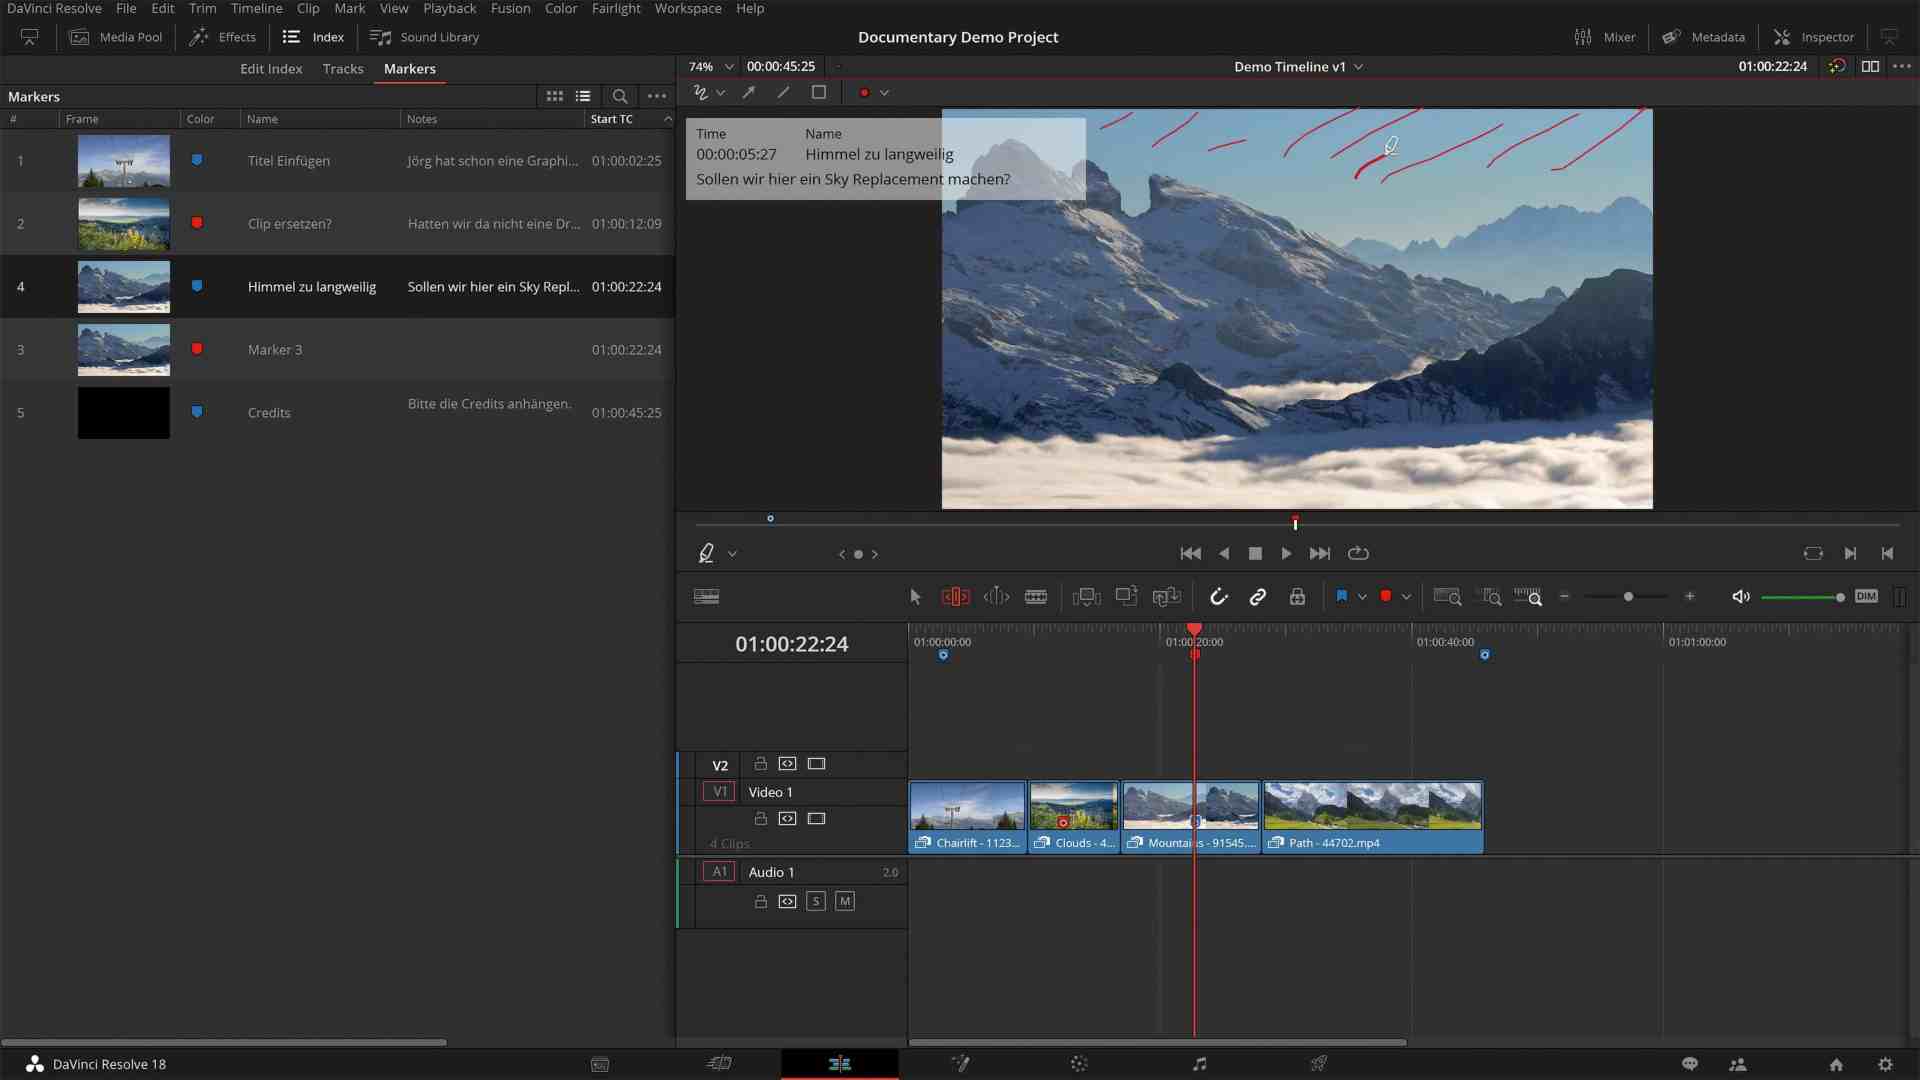Click the search icon in the Markers panel
The image size is (1920, 1080).
[620, 96]
